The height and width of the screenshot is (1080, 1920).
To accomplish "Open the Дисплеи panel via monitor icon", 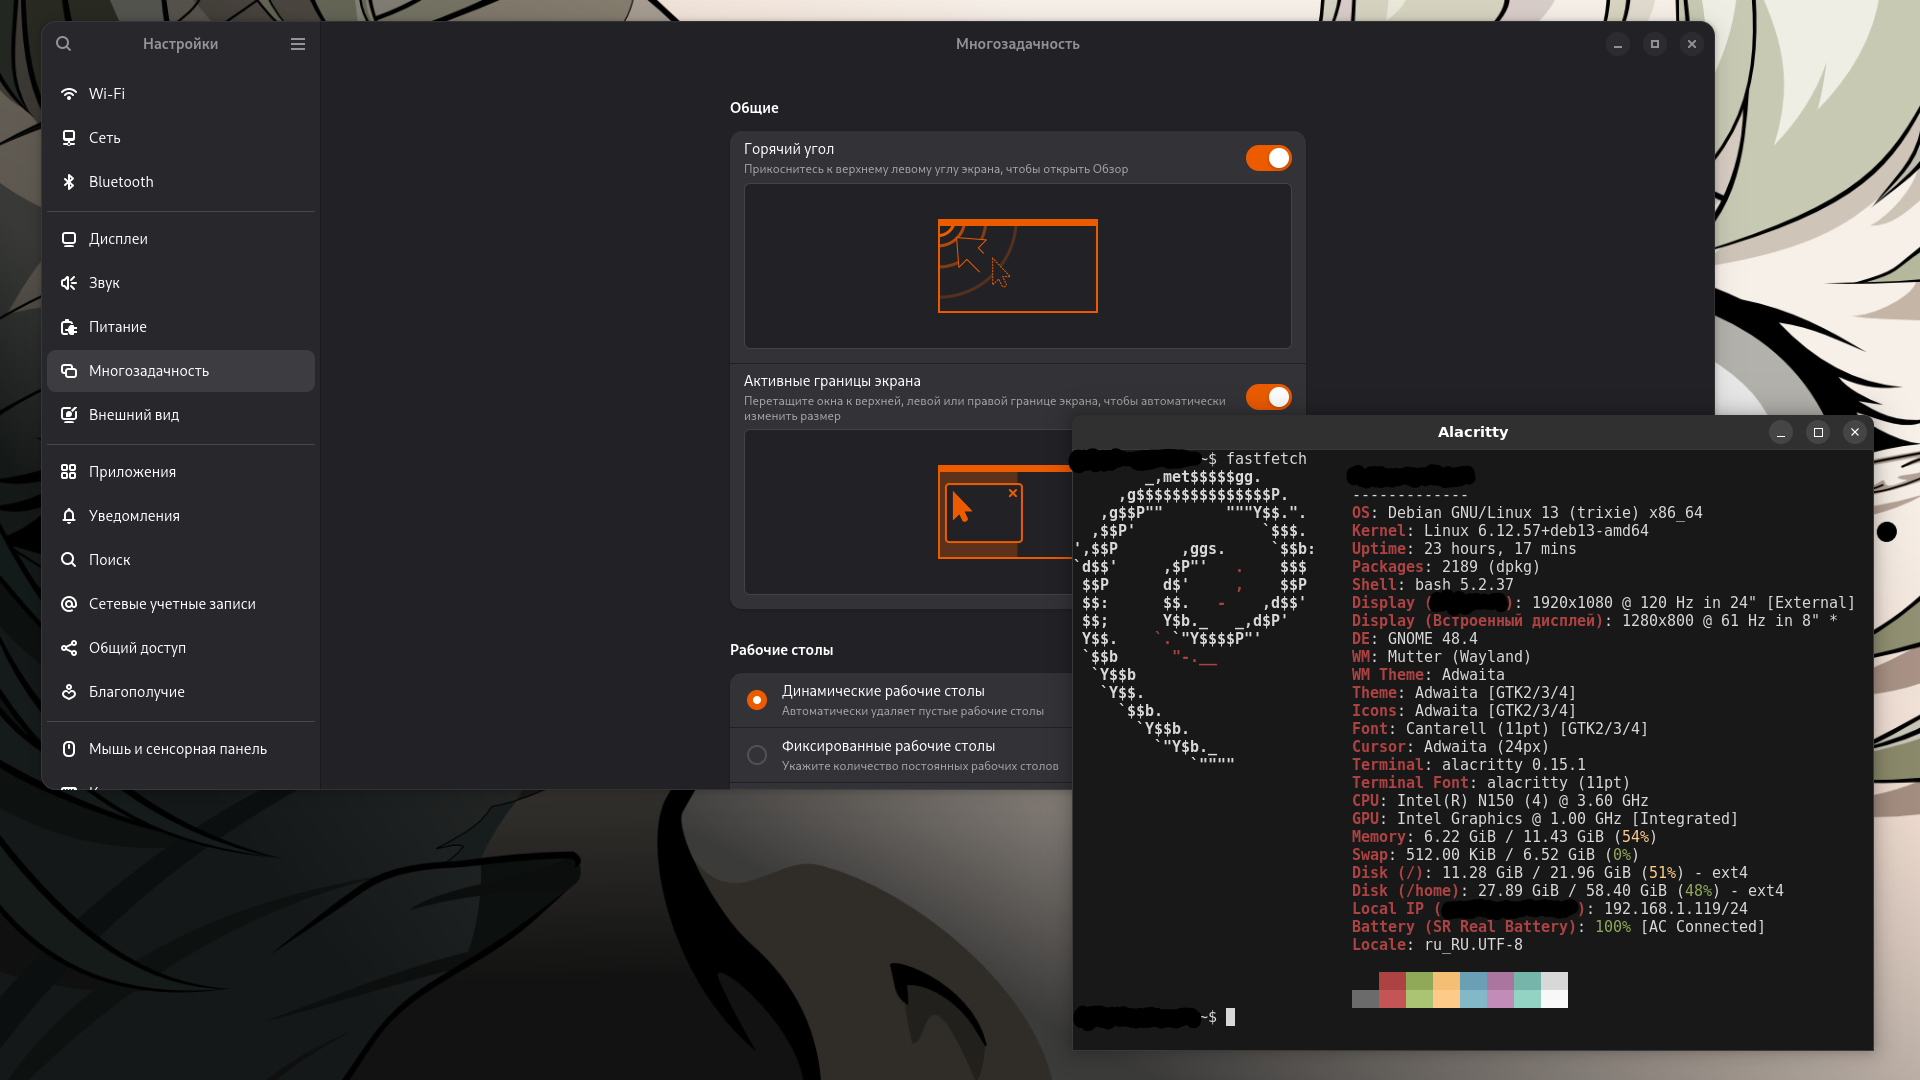I will [x=69, y=239].
